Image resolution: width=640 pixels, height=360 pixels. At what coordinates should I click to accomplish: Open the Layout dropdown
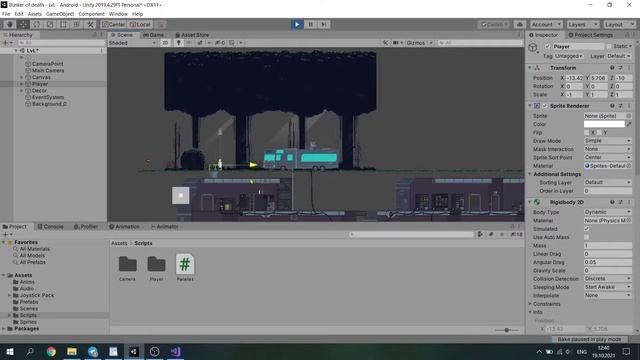coord(619,24)
